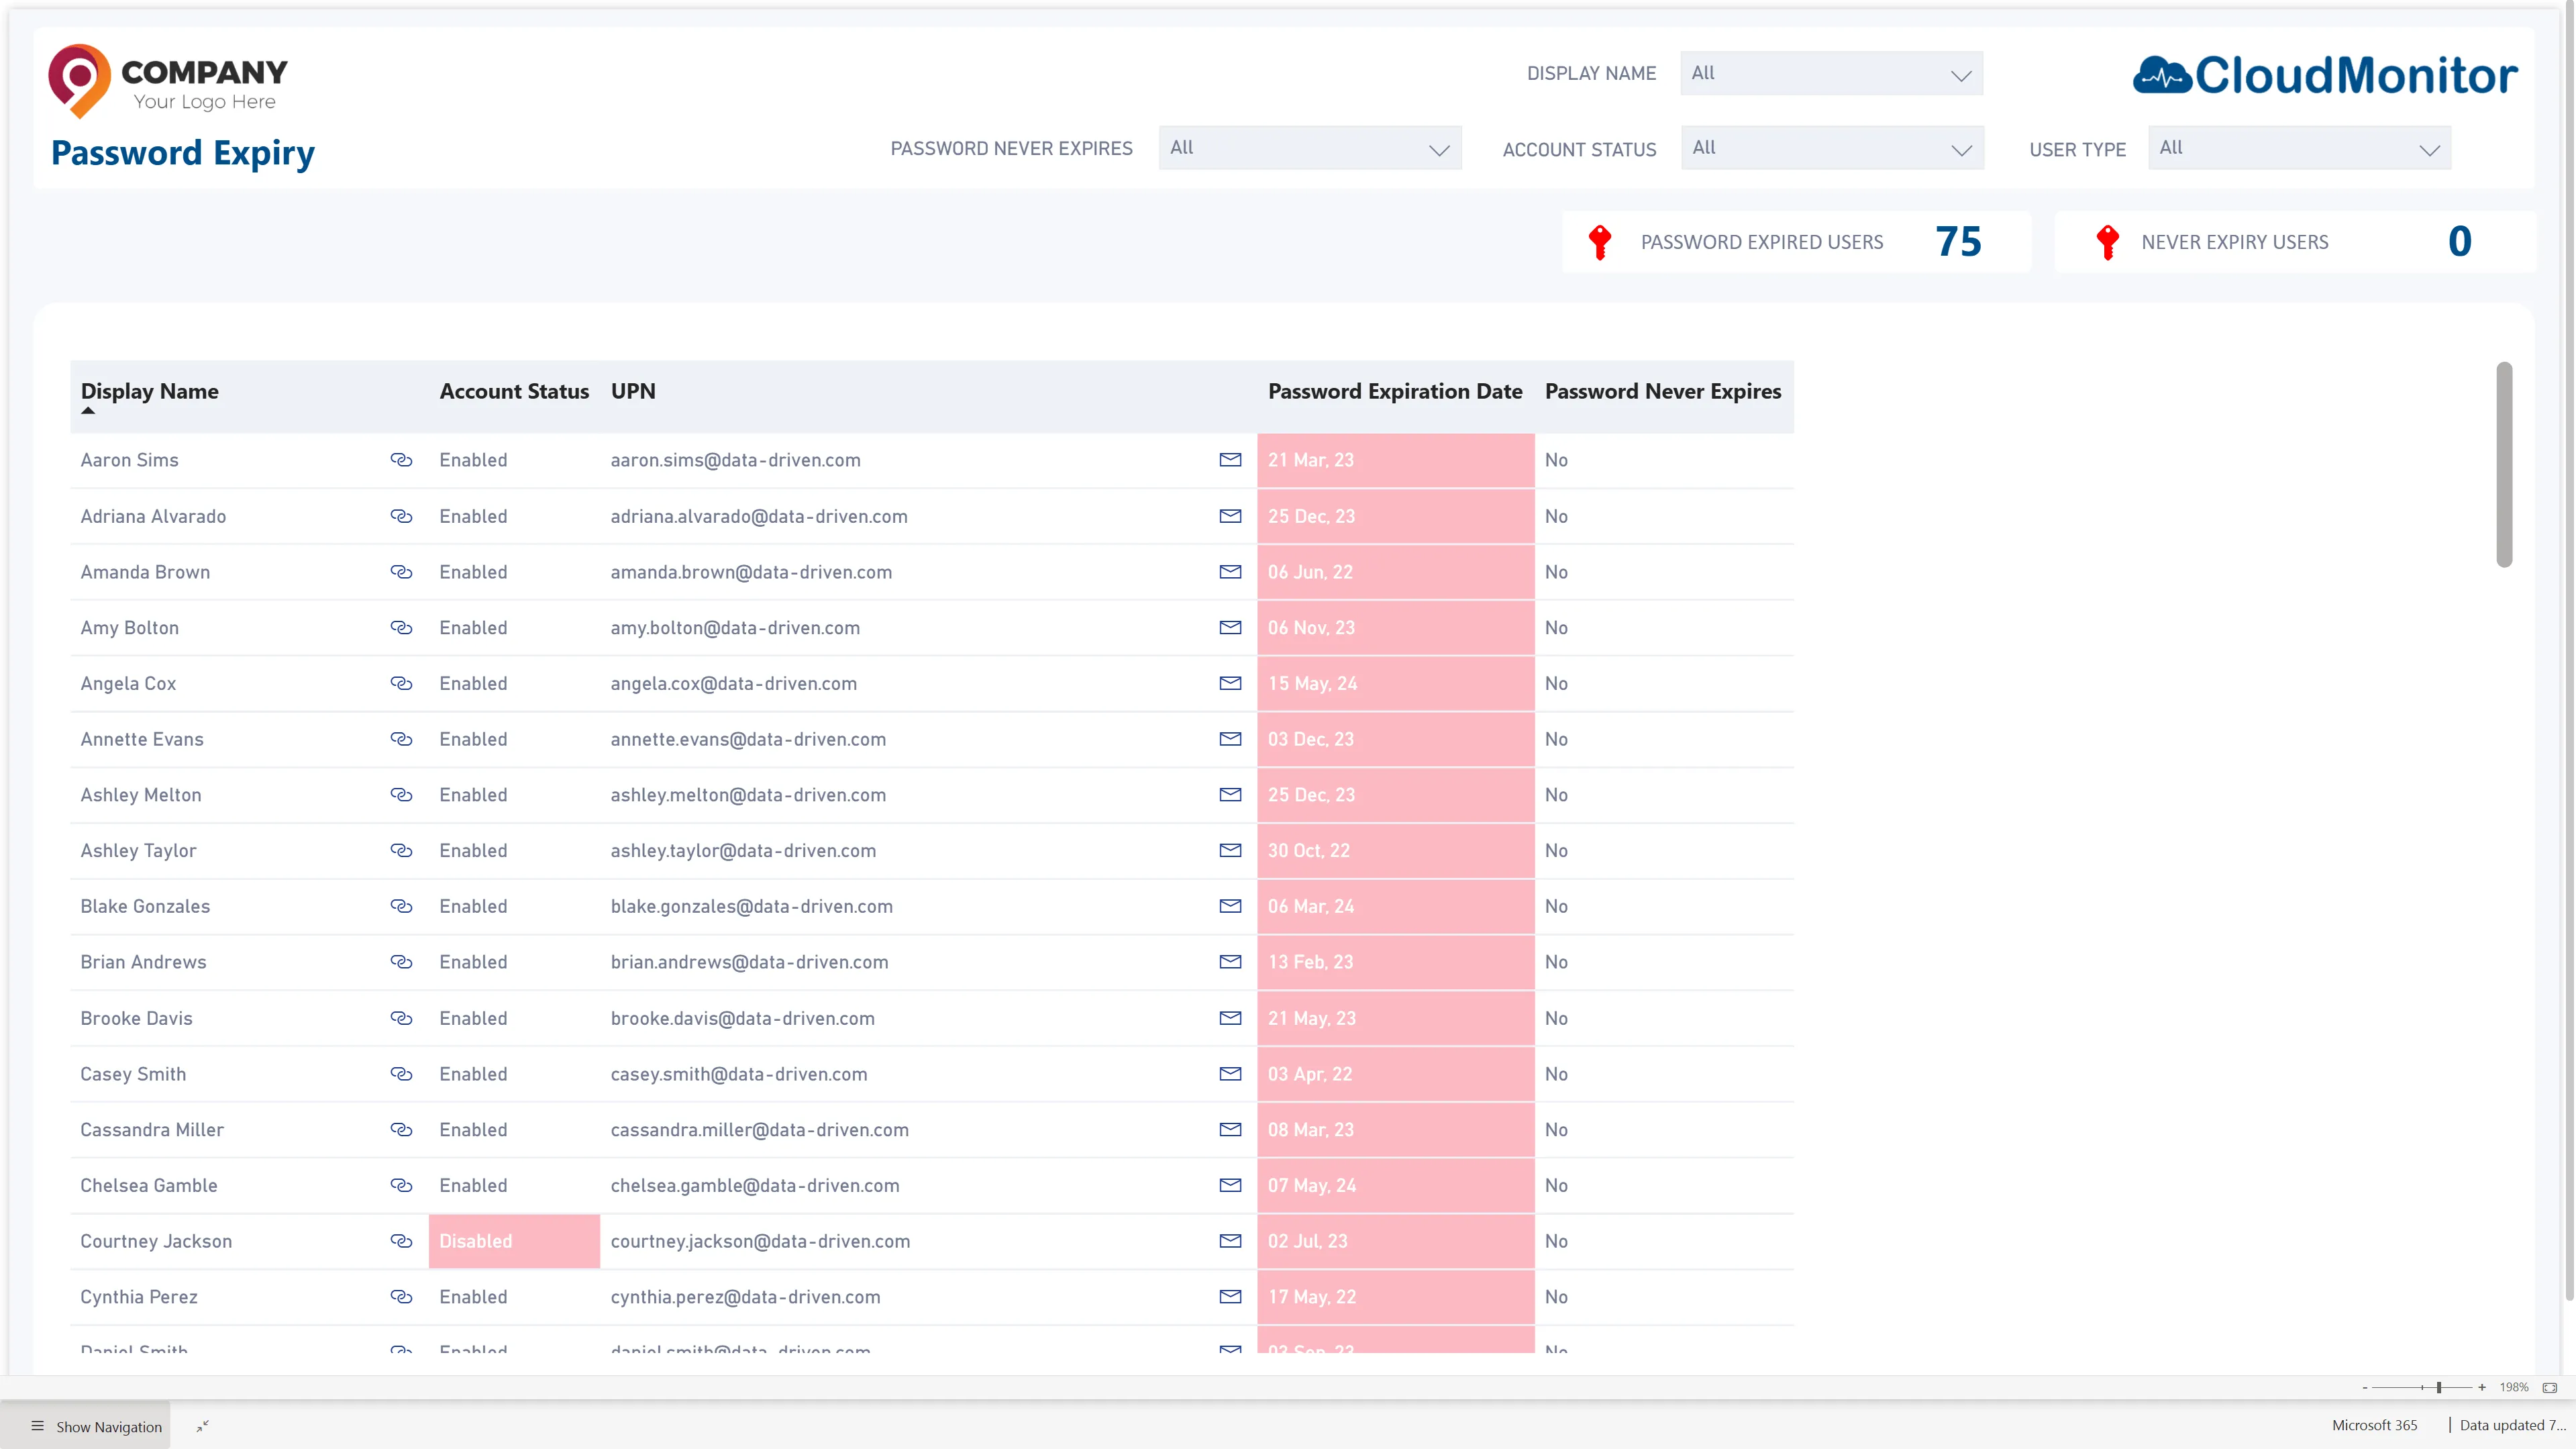Screen dimensions: 2576x1449
Task: Open the link icon for Ashley Melton
Action: 401,795
